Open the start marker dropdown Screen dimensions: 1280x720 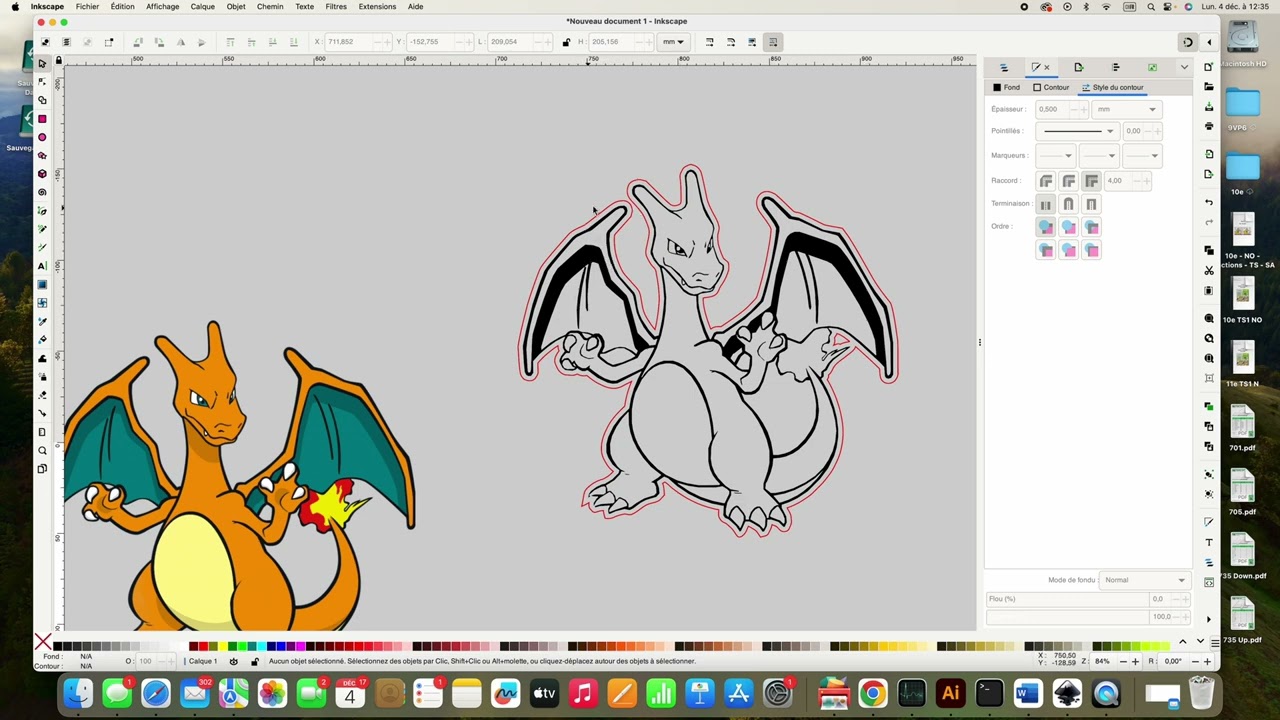(1056, 155)
